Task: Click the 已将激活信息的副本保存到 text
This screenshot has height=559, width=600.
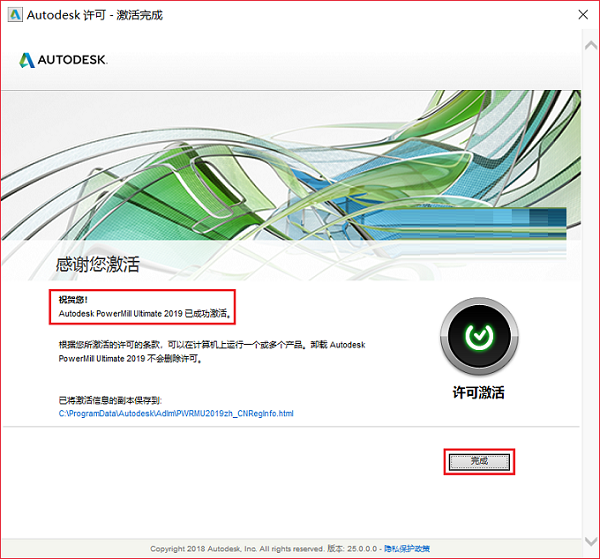Action: coord(110,400)
